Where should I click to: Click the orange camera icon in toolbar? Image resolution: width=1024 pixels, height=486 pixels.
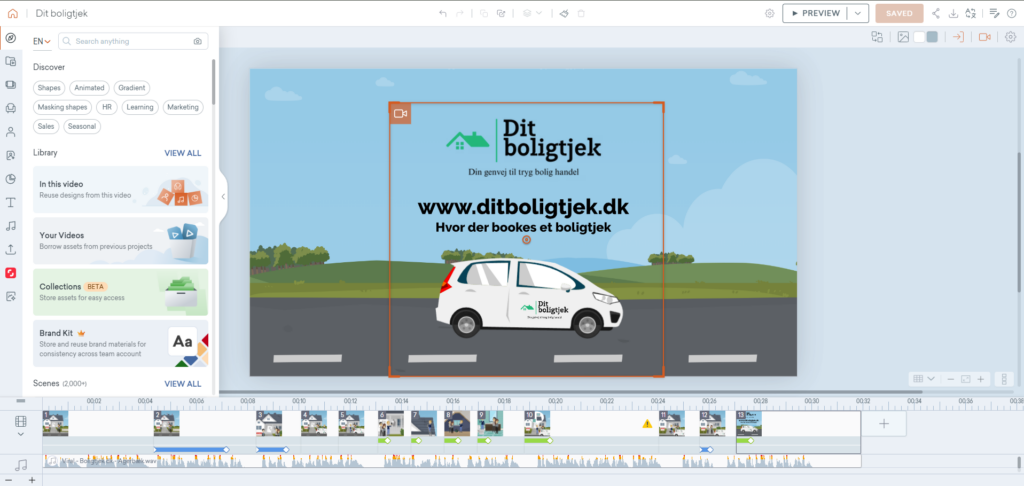(985, 37)
